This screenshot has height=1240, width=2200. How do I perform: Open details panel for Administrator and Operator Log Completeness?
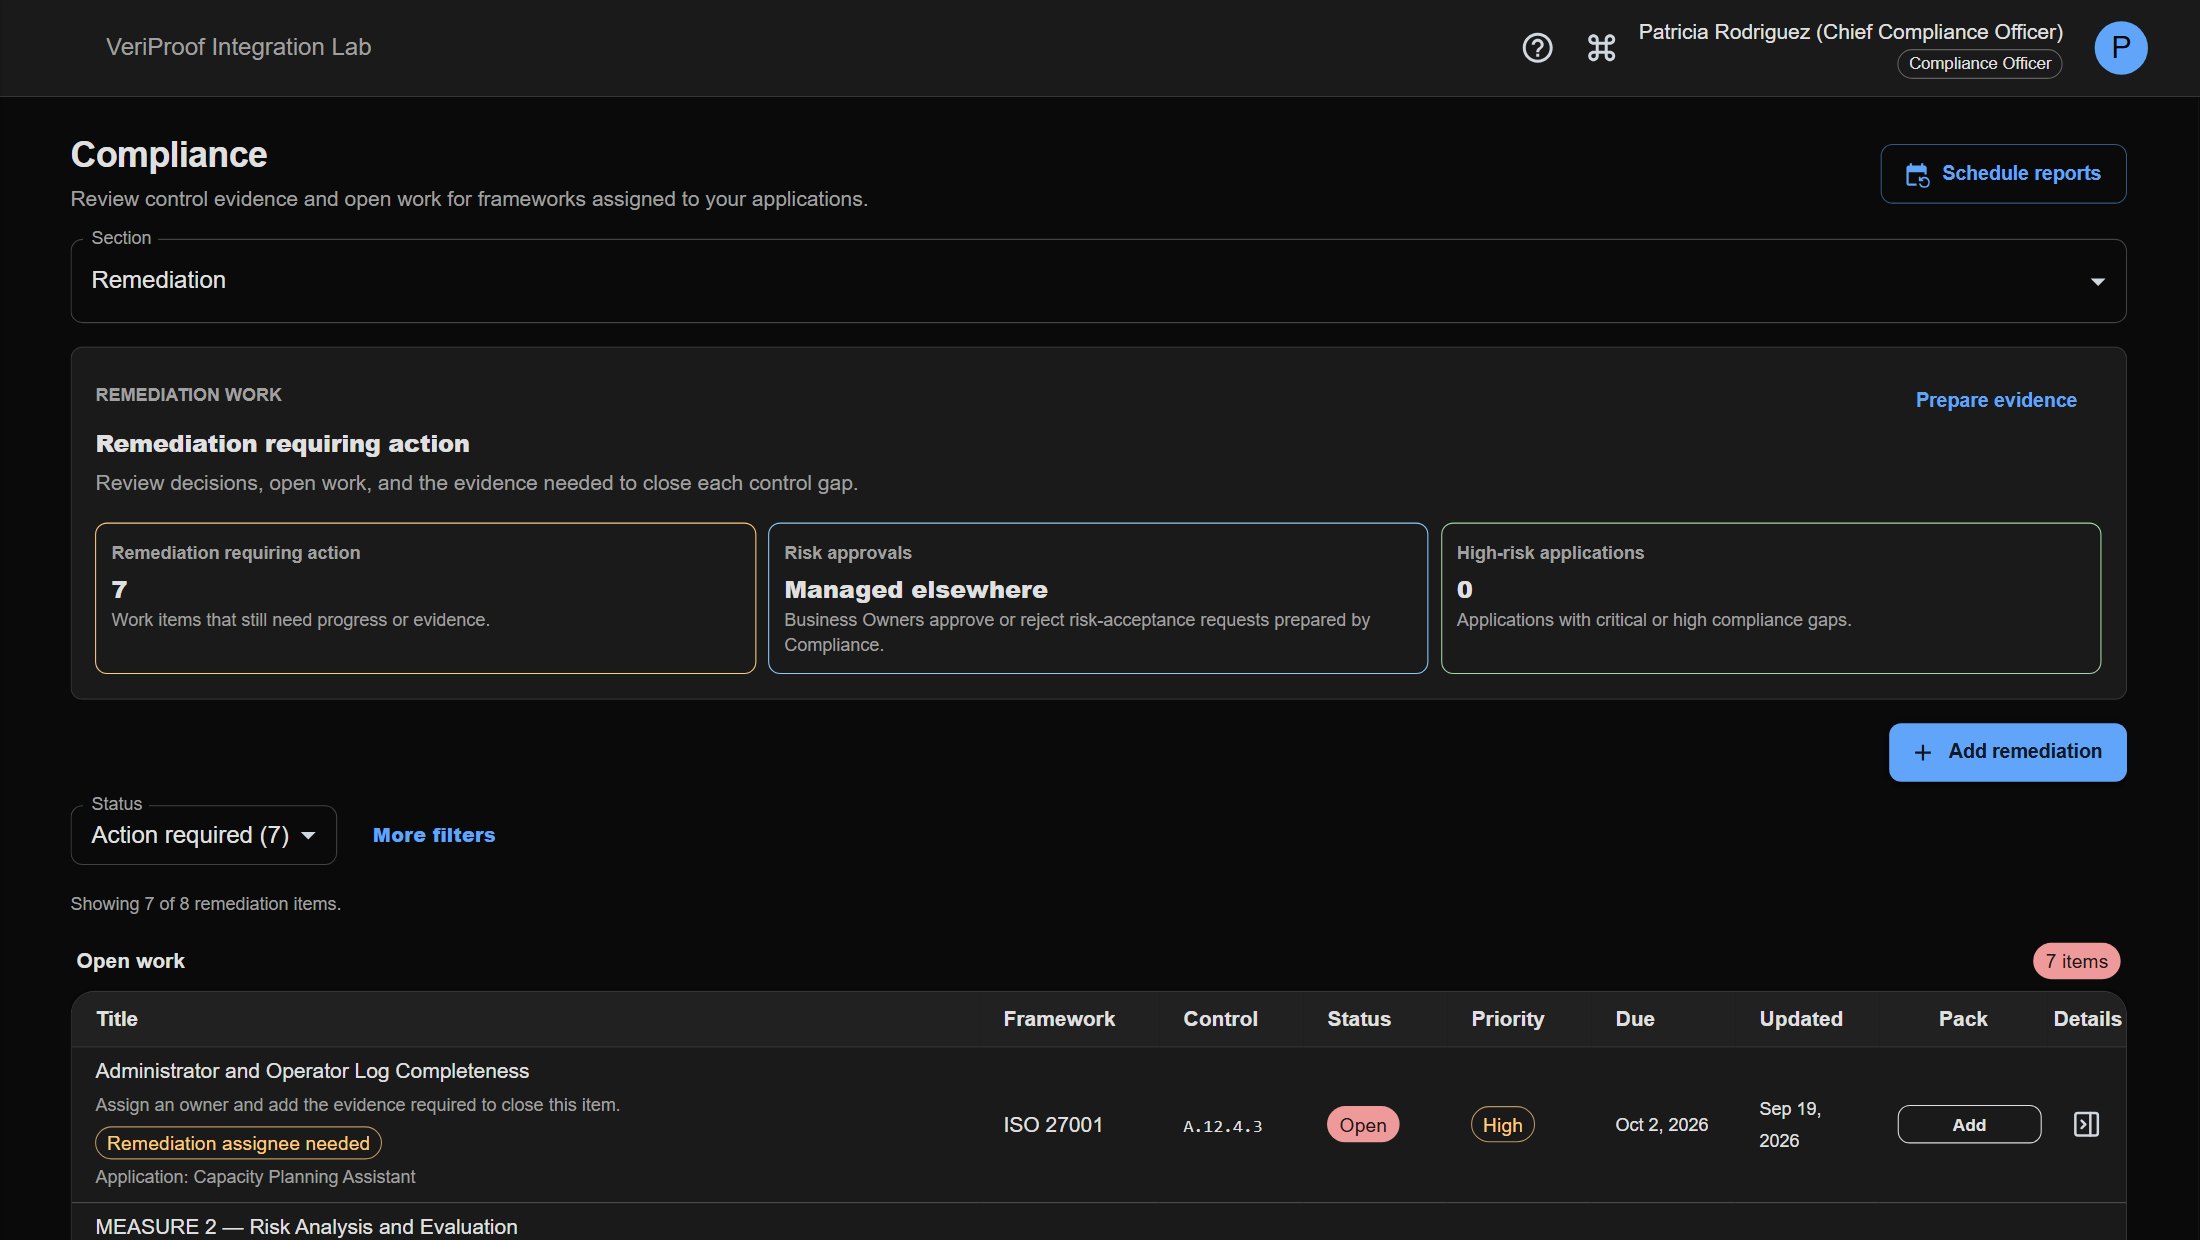(2086, 1124)
